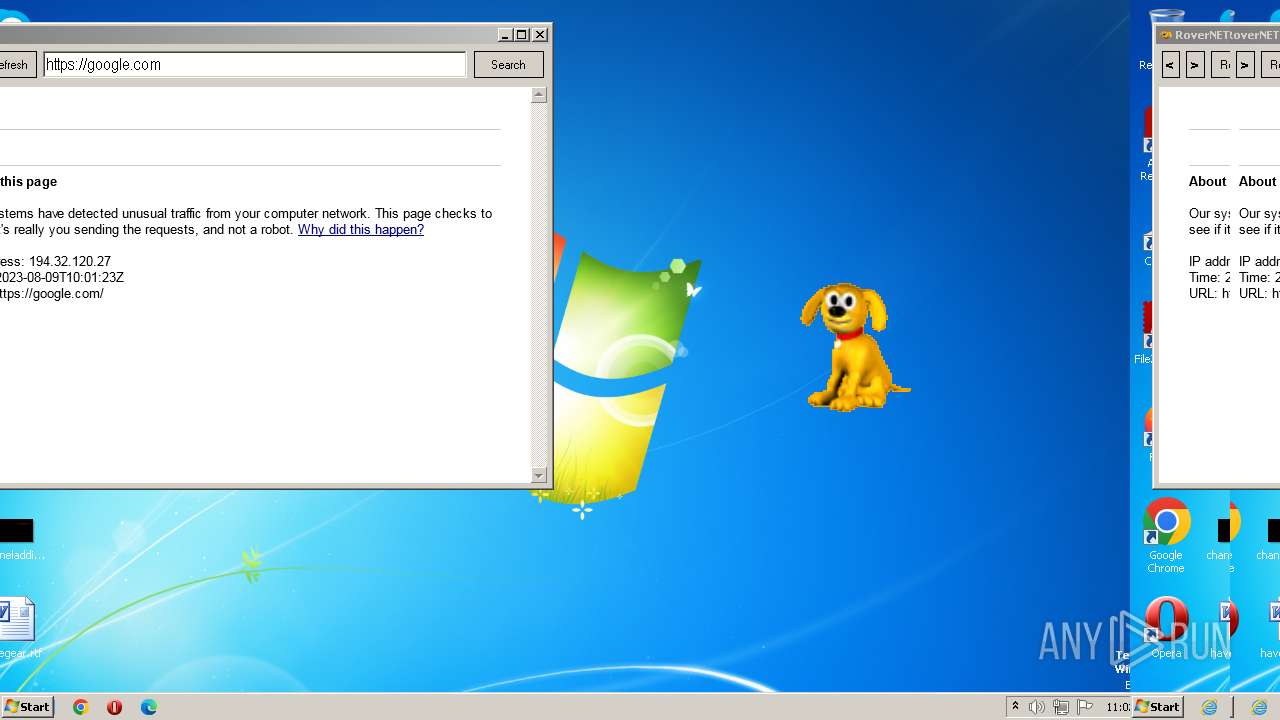The image size is (1280, 720).
Task: Click the partially visible Refresh button
Action: click(18, 64)
